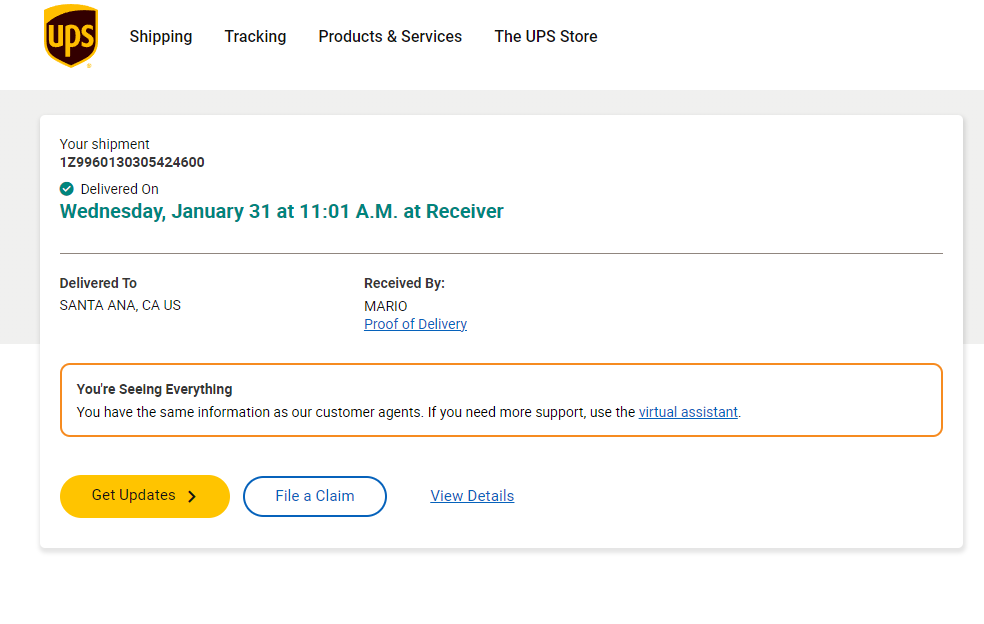Click the Received By label
The width and height of the screenshot is (984, 624).
tap(404, 284)
